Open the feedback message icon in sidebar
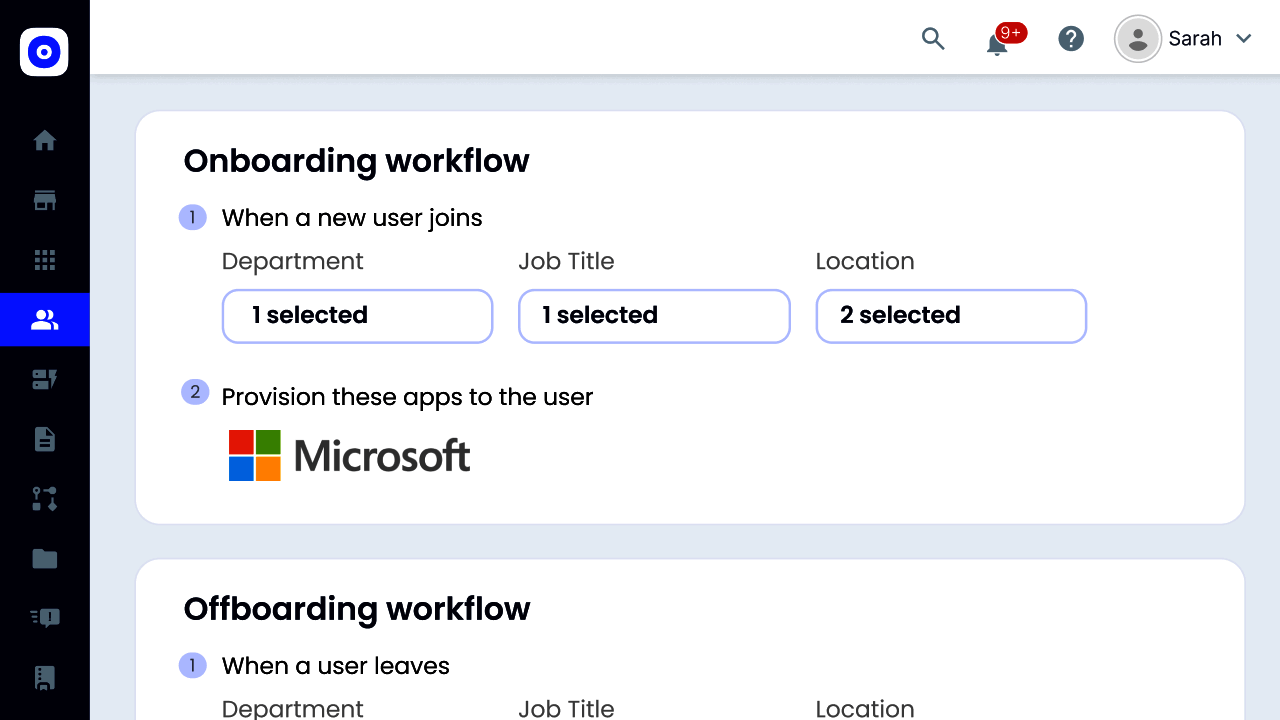Viewport: 1280px width, 720px height. (x=45, y=618)
